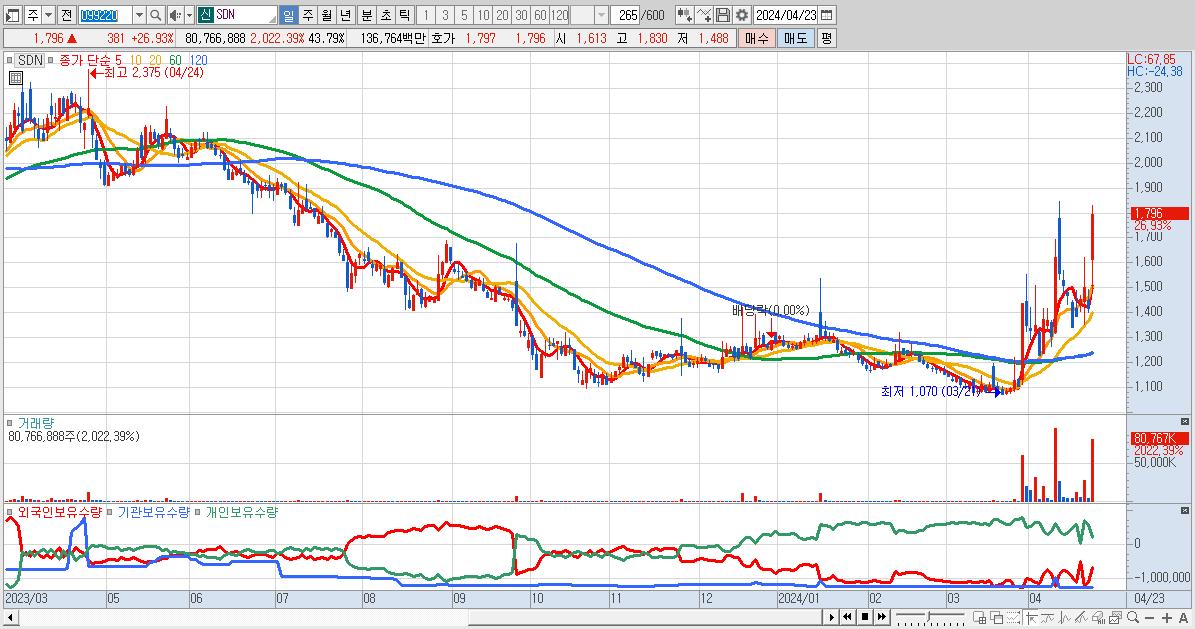Image resolution: width=1195 pixels, height=629 pixels.
Task: Click the bottom horizontal chart scrollbar
Action: point(412,617)
